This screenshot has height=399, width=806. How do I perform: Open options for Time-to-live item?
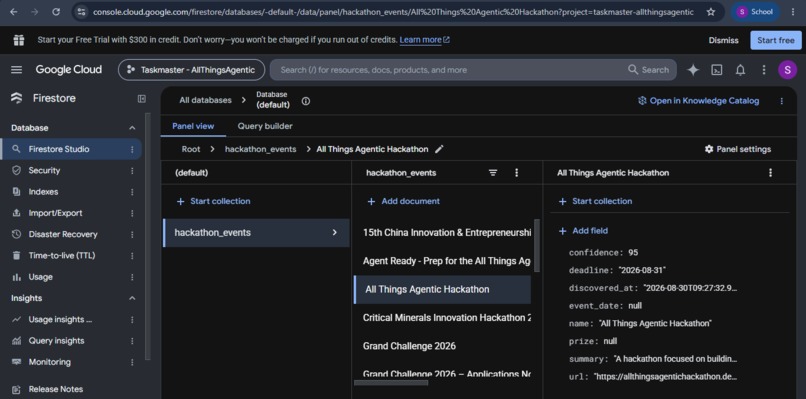point(132,256)
